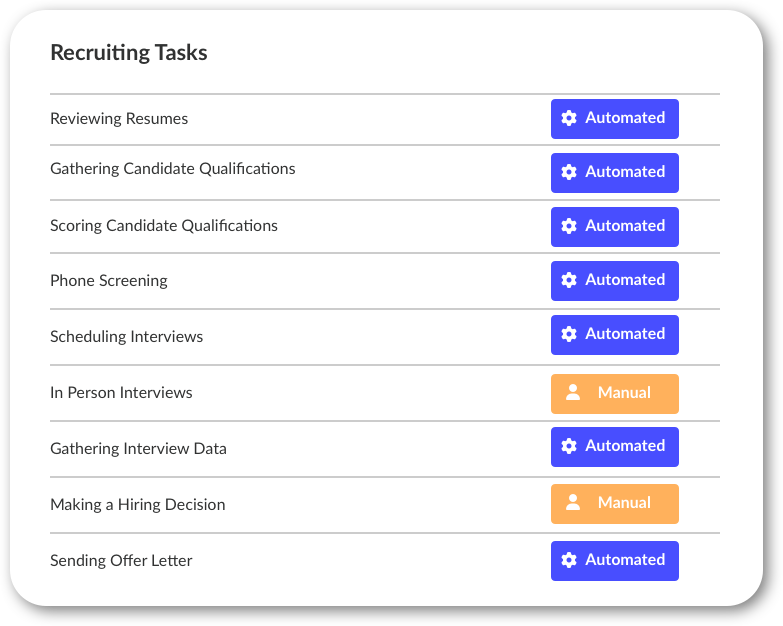Select the Gathering Candidate Qualifications task label
Image resolution: width=783 pixels, height=626 pixels.
173,169
